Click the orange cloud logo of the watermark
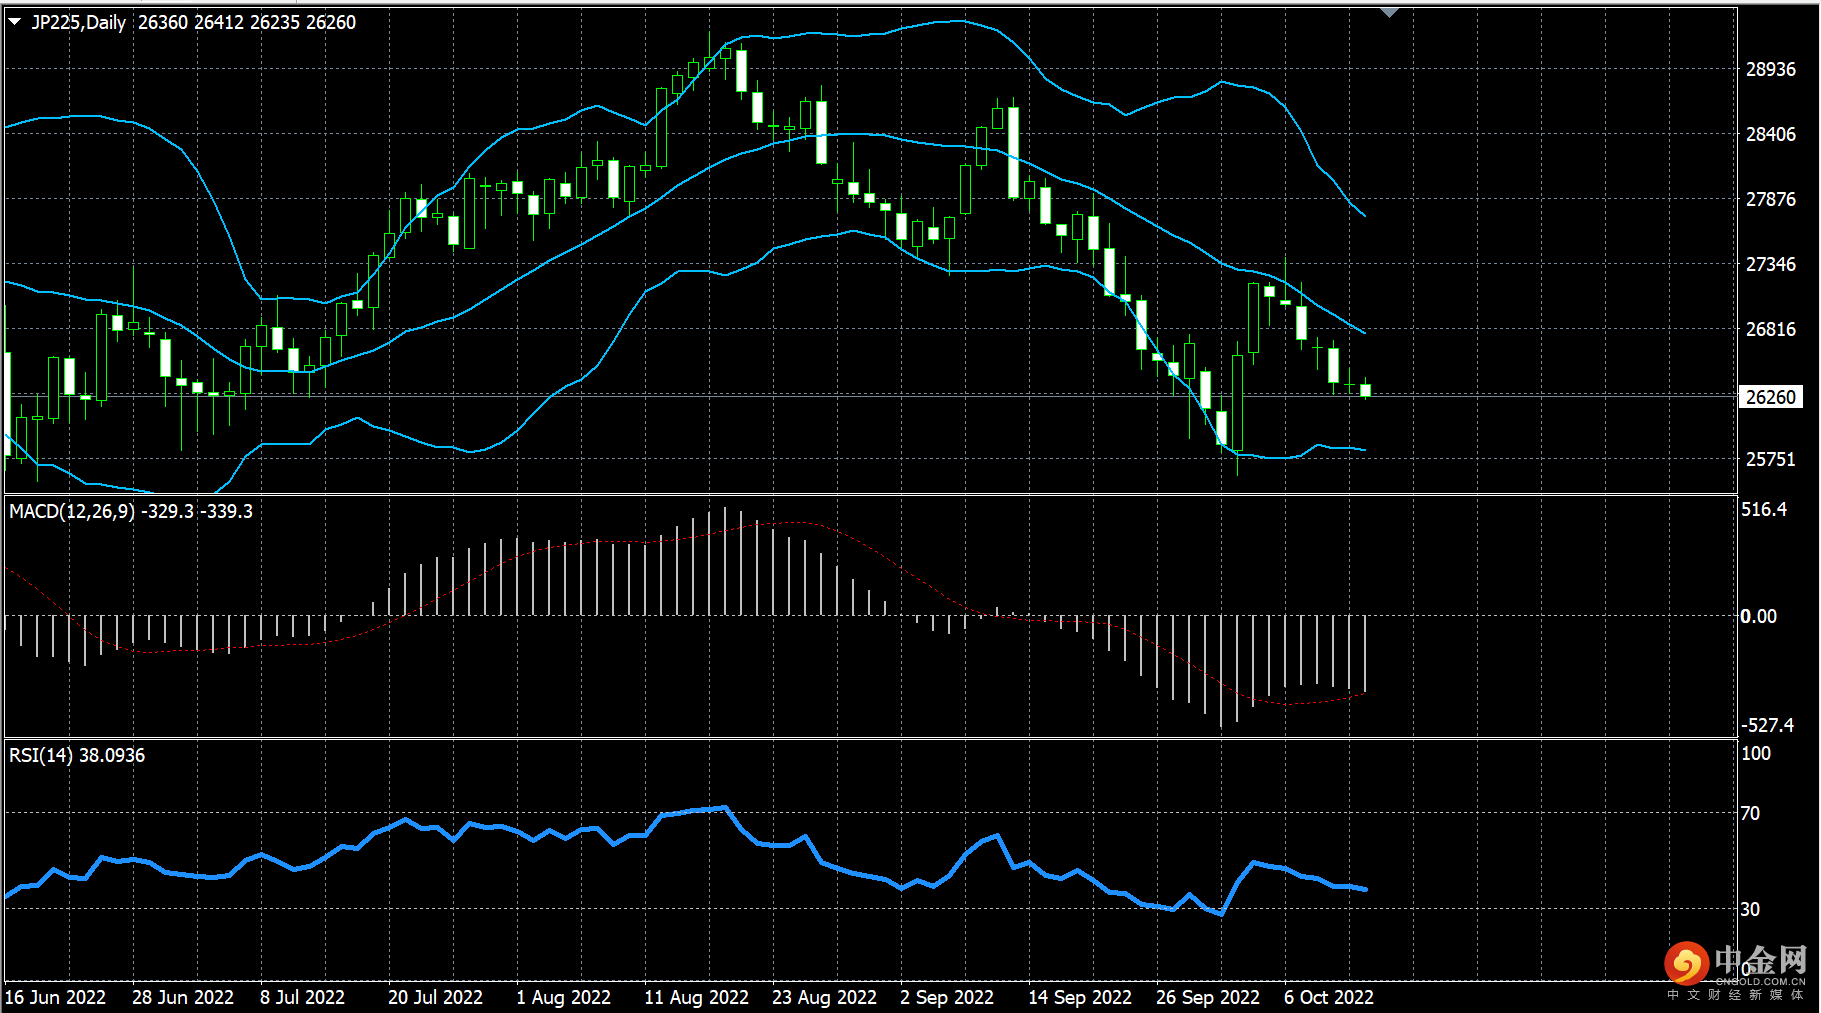Image resolution: width=1821 pixels, height=1013 pixels. (1686, 963)
